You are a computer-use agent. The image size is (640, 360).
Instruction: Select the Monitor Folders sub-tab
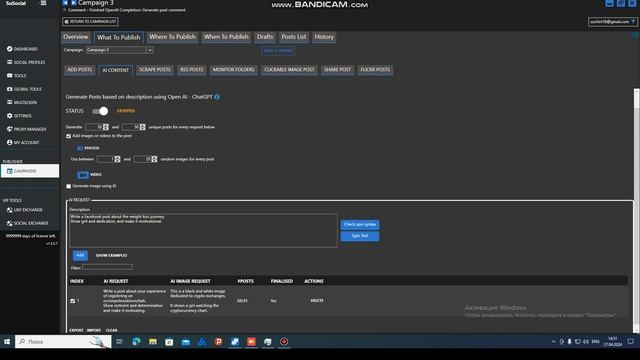click(233, 70)
